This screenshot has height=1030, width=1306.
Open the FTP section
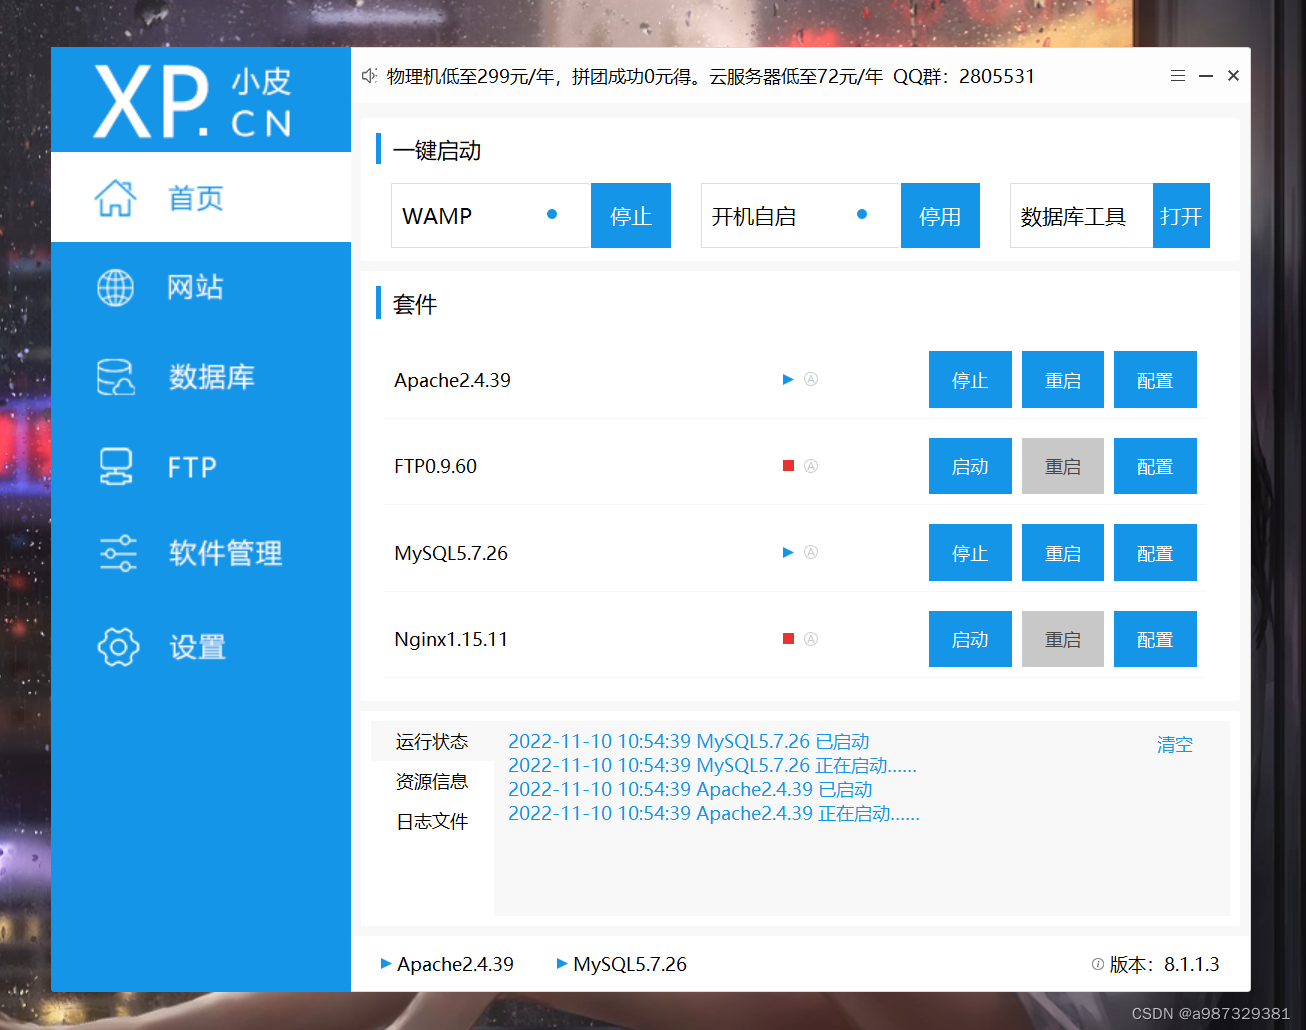click(201, 467)
